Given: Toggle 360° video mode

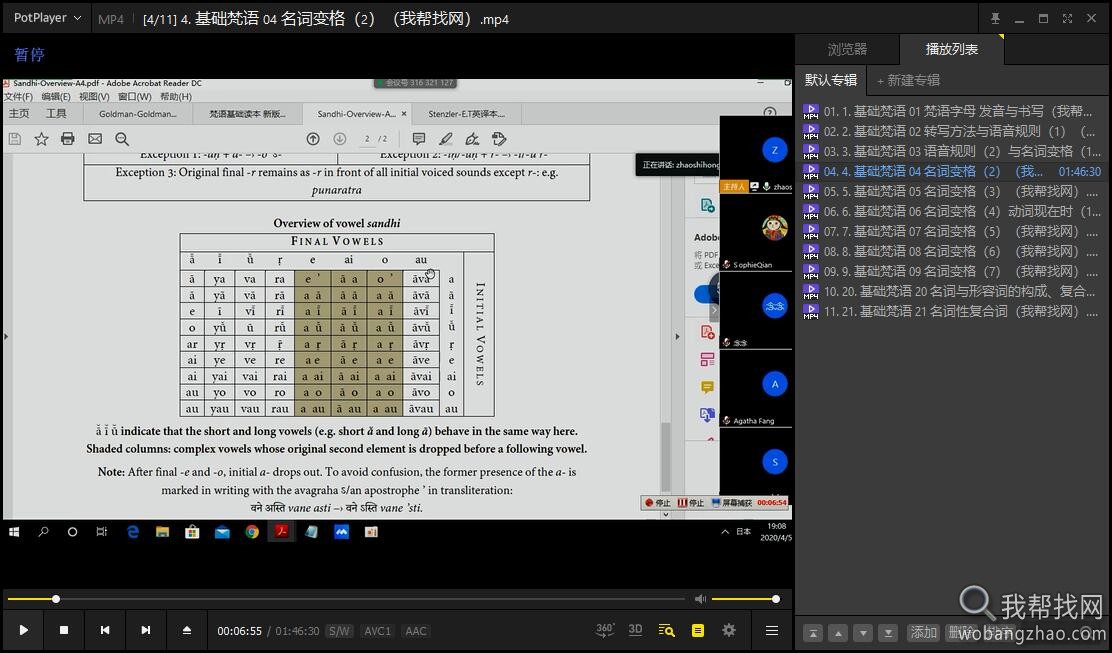Looking at the screenshot, I should click(605, 630).
